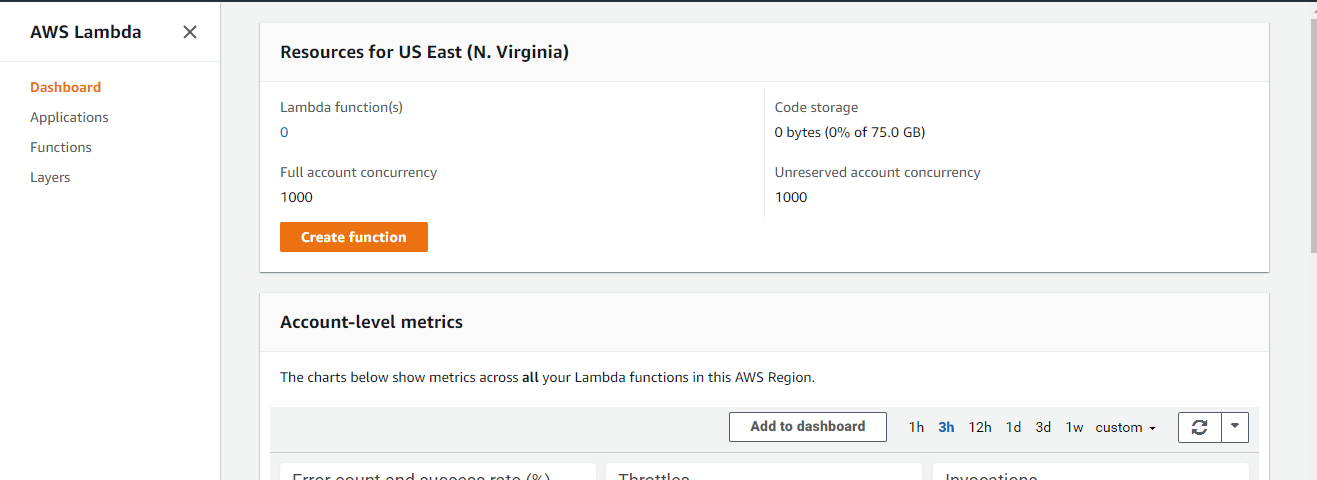Navigate to Functions in the sidebar
This screenshot has width=1317, height=480.
tap(61, 147)
